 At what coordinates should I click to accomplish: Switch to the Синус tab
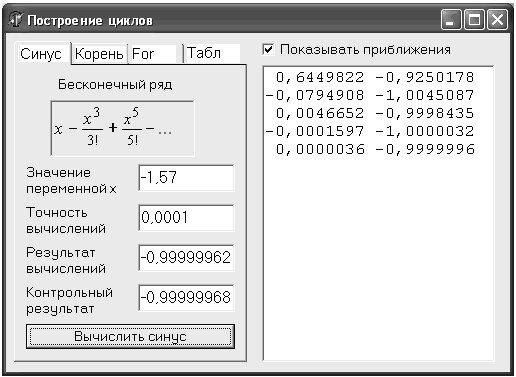pyautogui.click(x=43, y=53)
